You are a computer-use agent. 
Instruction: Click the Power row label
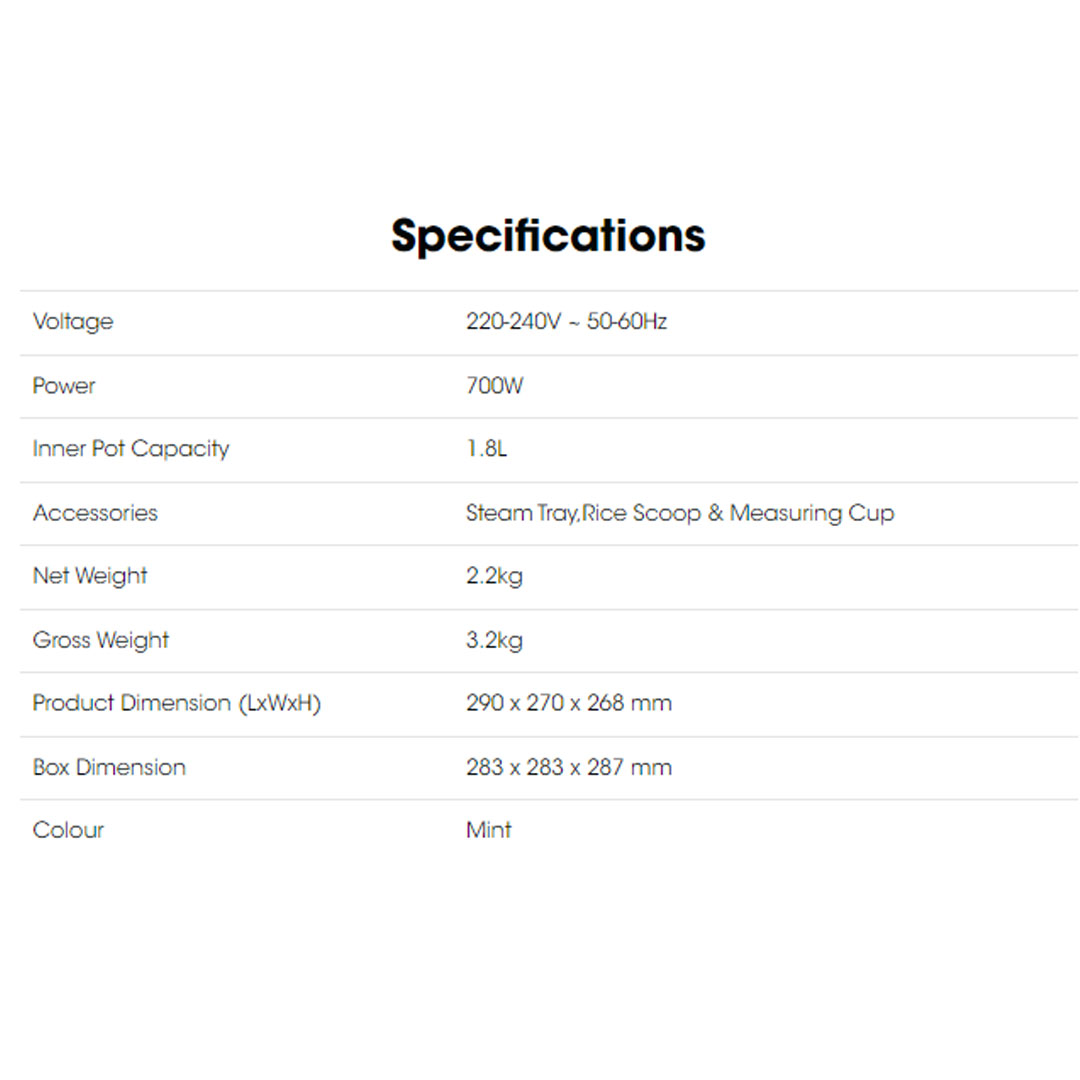pyautogui.click(x=64, y=386)
